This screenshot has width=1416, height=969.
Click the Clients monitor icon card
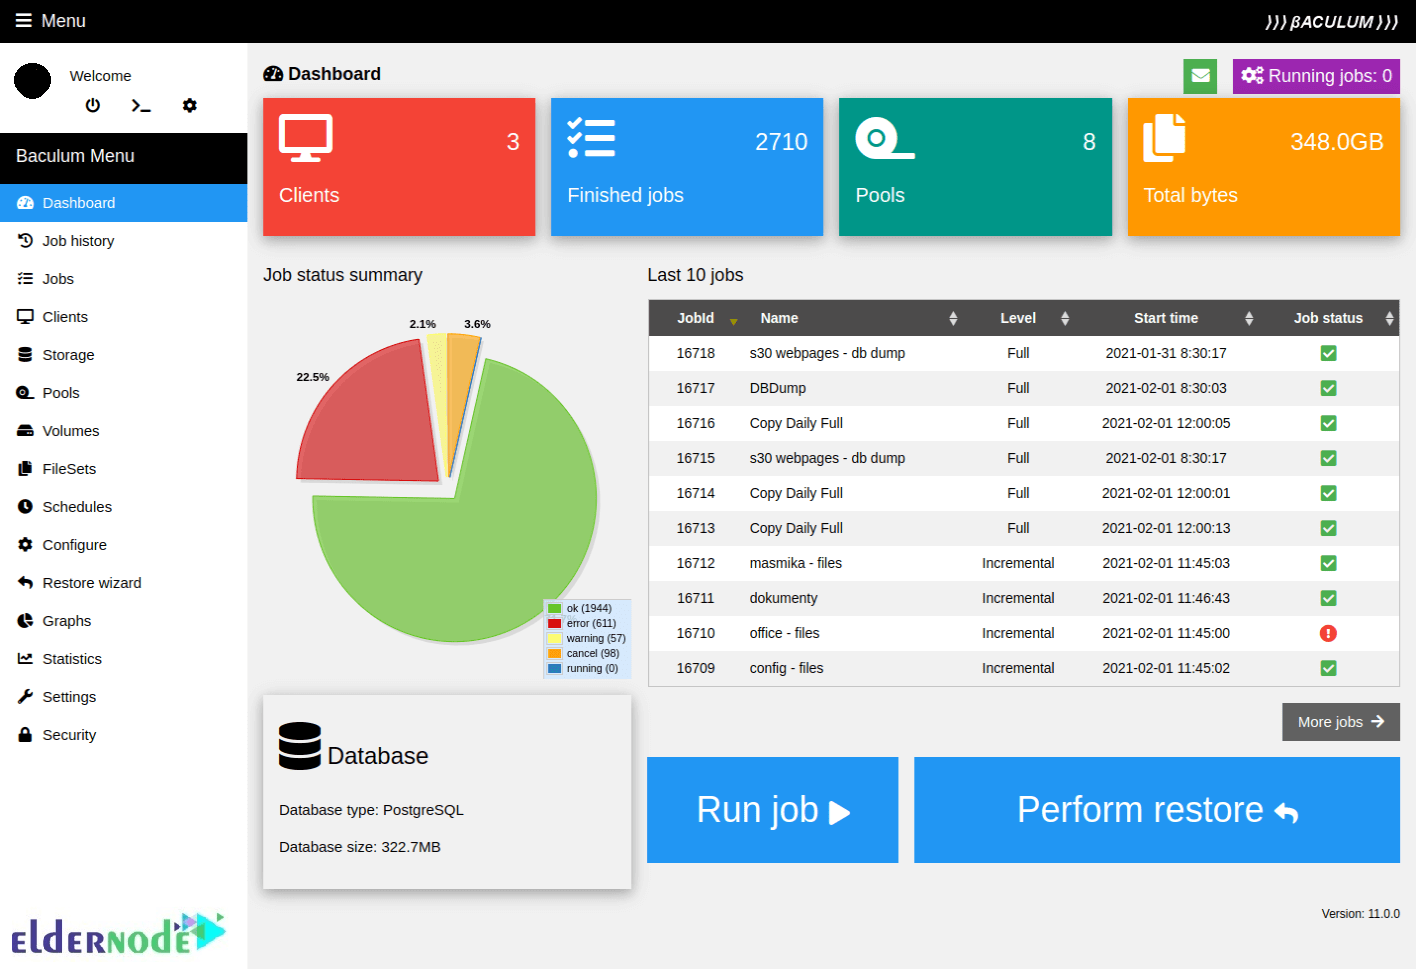pyautogui.click(x=305, y=138)
